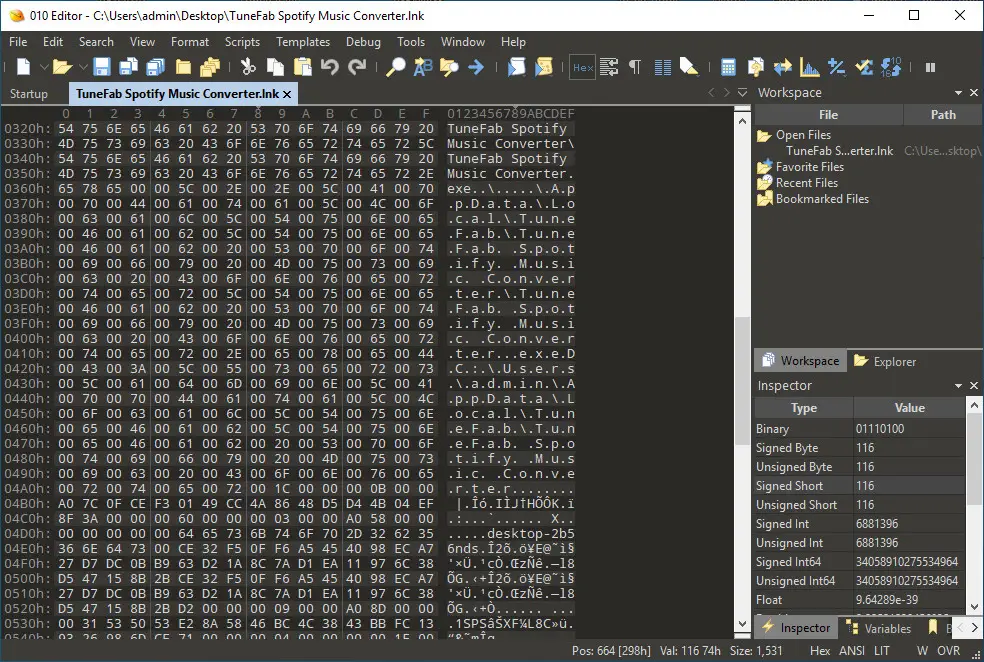This screenshot has height=662, width=984.
Task: Click Hex format indicator in status bar
Action: point(820,651)
